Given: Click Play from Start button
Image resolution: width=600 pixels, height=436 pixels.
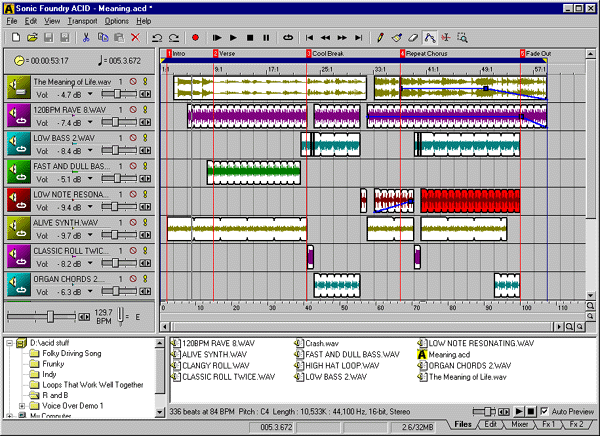Looking at the screenshot, I should coord(217,38).
